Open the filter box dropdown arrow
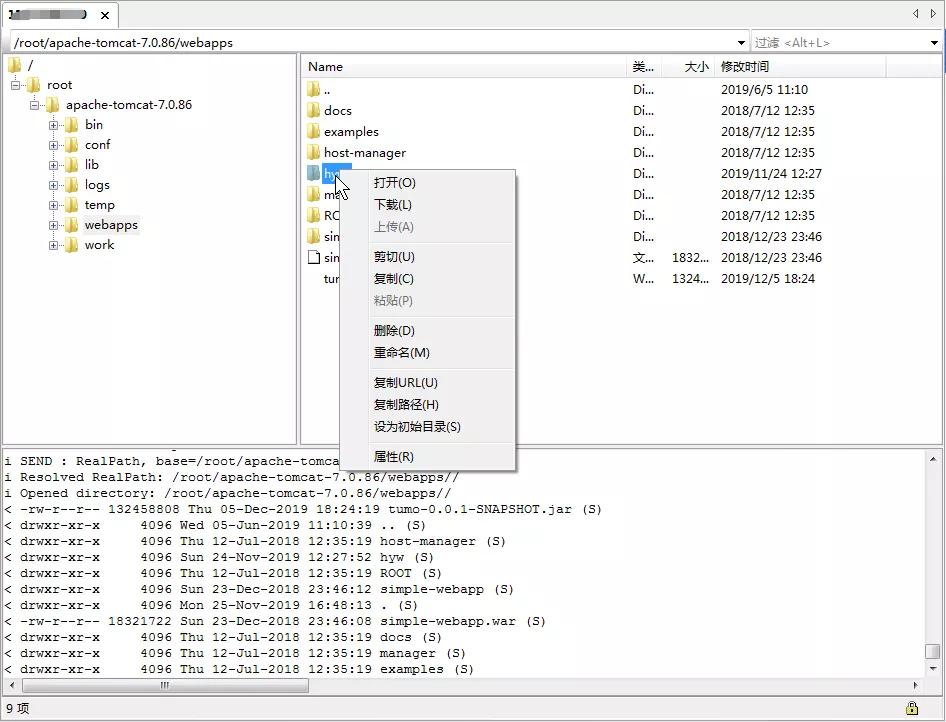The image size is (946, 722). pyautogui.click(x=935, y=43)
